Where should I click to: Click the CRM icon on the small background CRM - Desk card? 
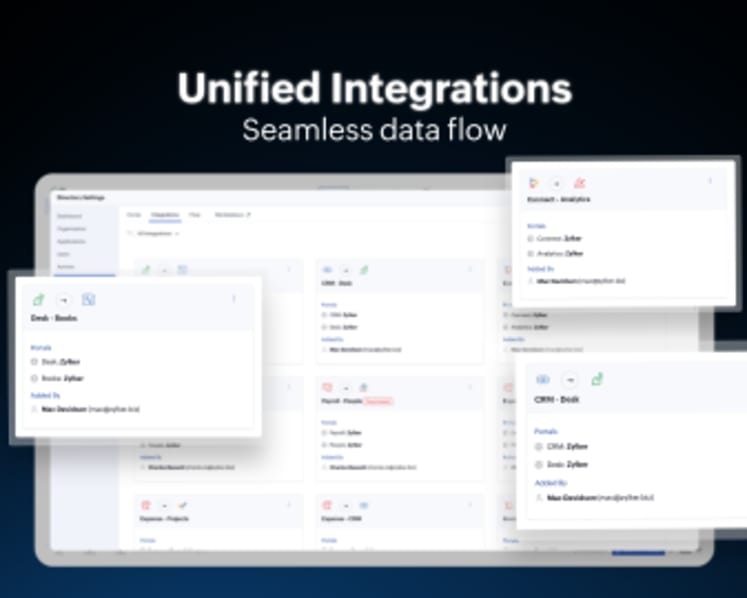(327, 270)
